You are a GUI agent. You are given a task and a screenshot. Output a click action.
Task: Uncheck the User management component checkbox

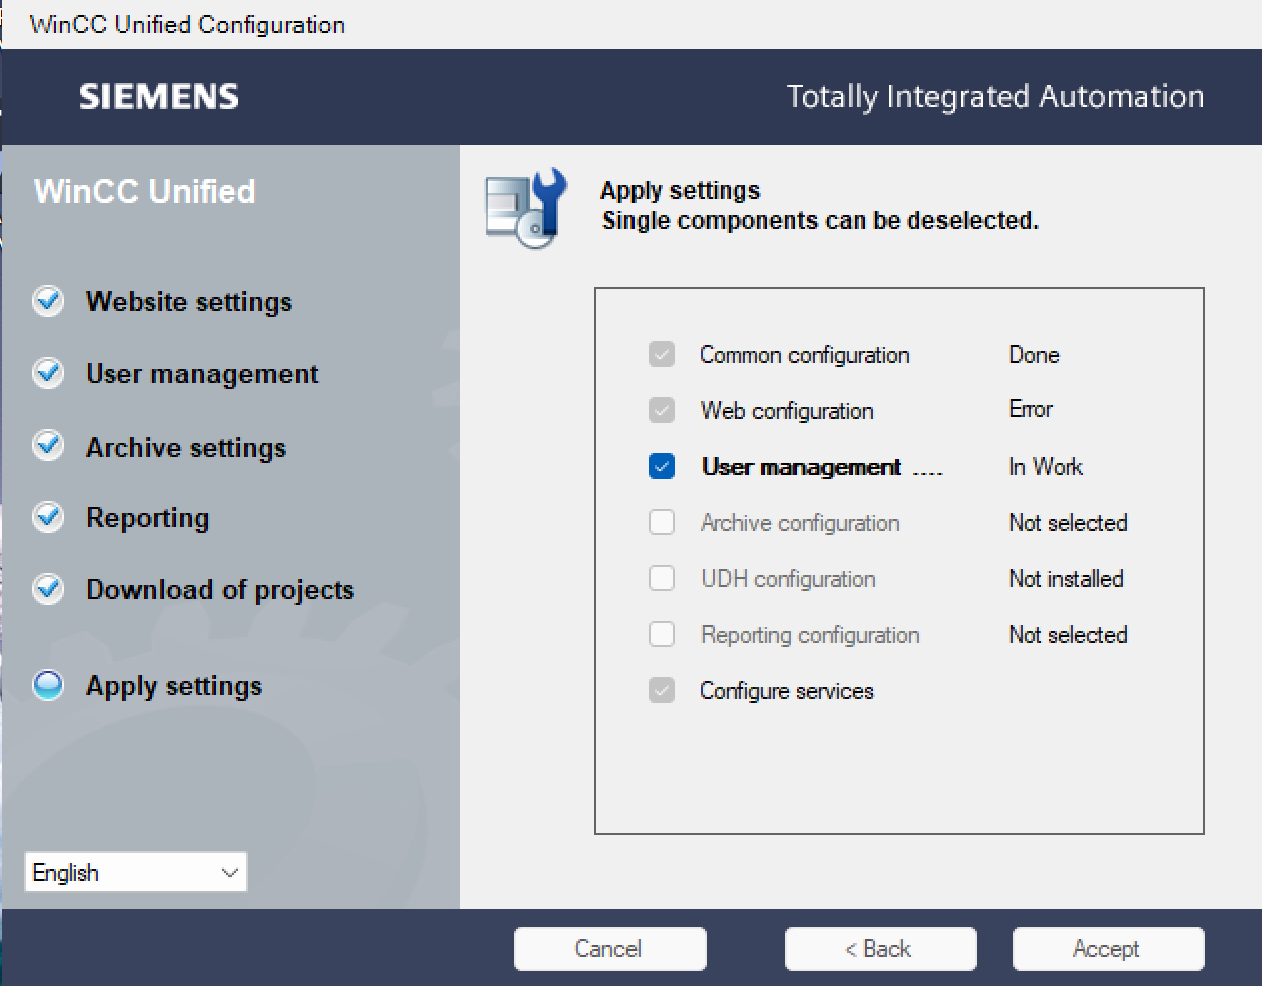[x=662, y=467]
